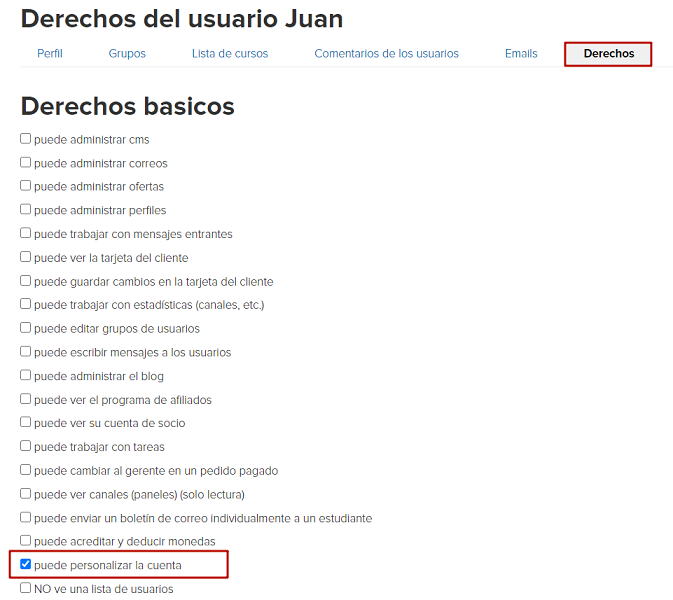Enable 'puede guardar cambios en la tarjeta del cliente'
This screenshot has width=673, height=600.
[26, 281]
